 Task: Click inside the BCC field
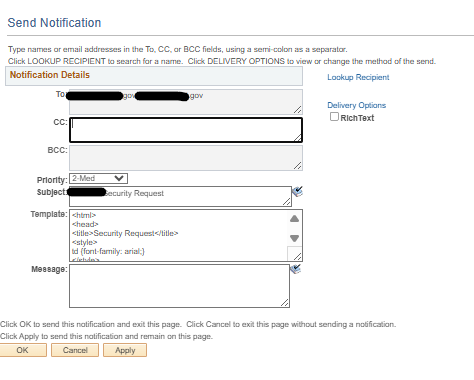tap(186, 158)
